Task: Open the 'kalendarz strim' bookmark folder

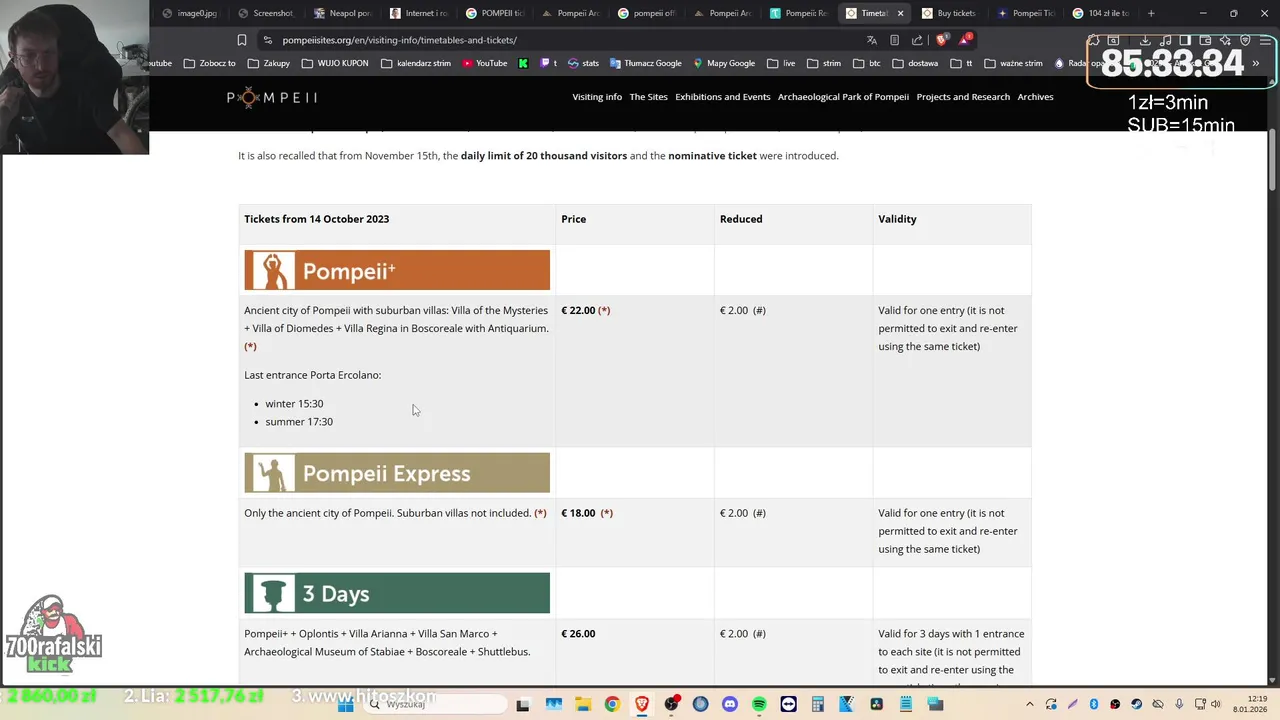Action: point(415,63)
